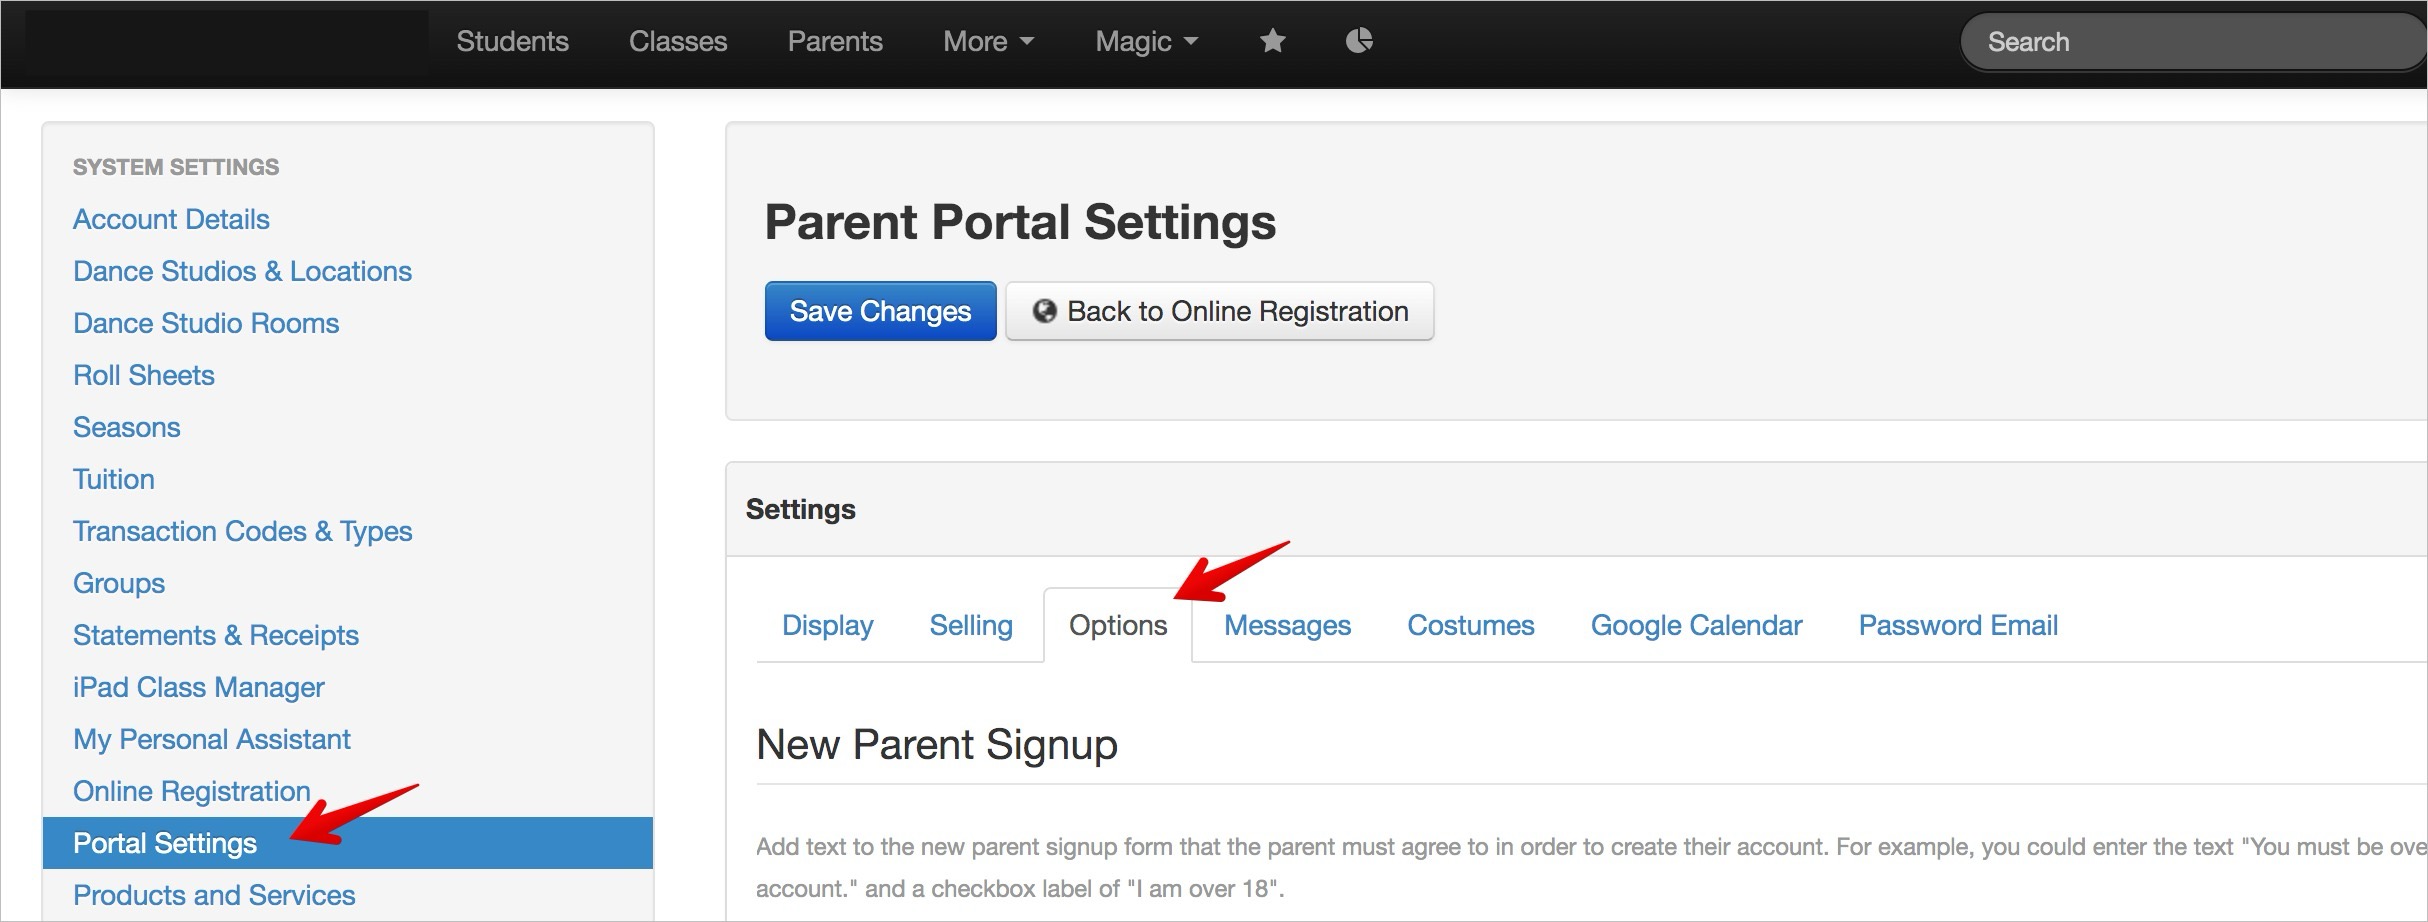Select Portal Settings in sidebar
Image resolution: width=2428 pixels, height=922 pixels.
click(165, 843)
